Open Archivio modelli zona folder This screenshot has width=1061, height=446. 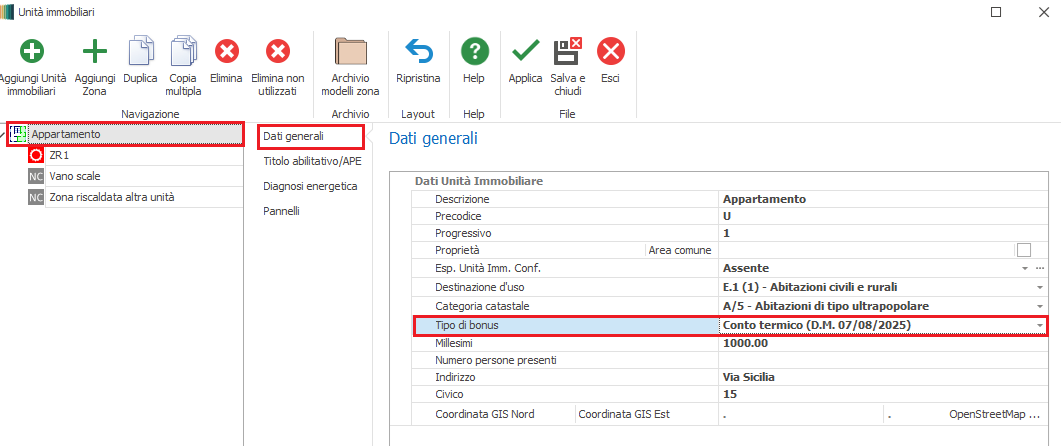pyautogui.click(x=350, y=52)
